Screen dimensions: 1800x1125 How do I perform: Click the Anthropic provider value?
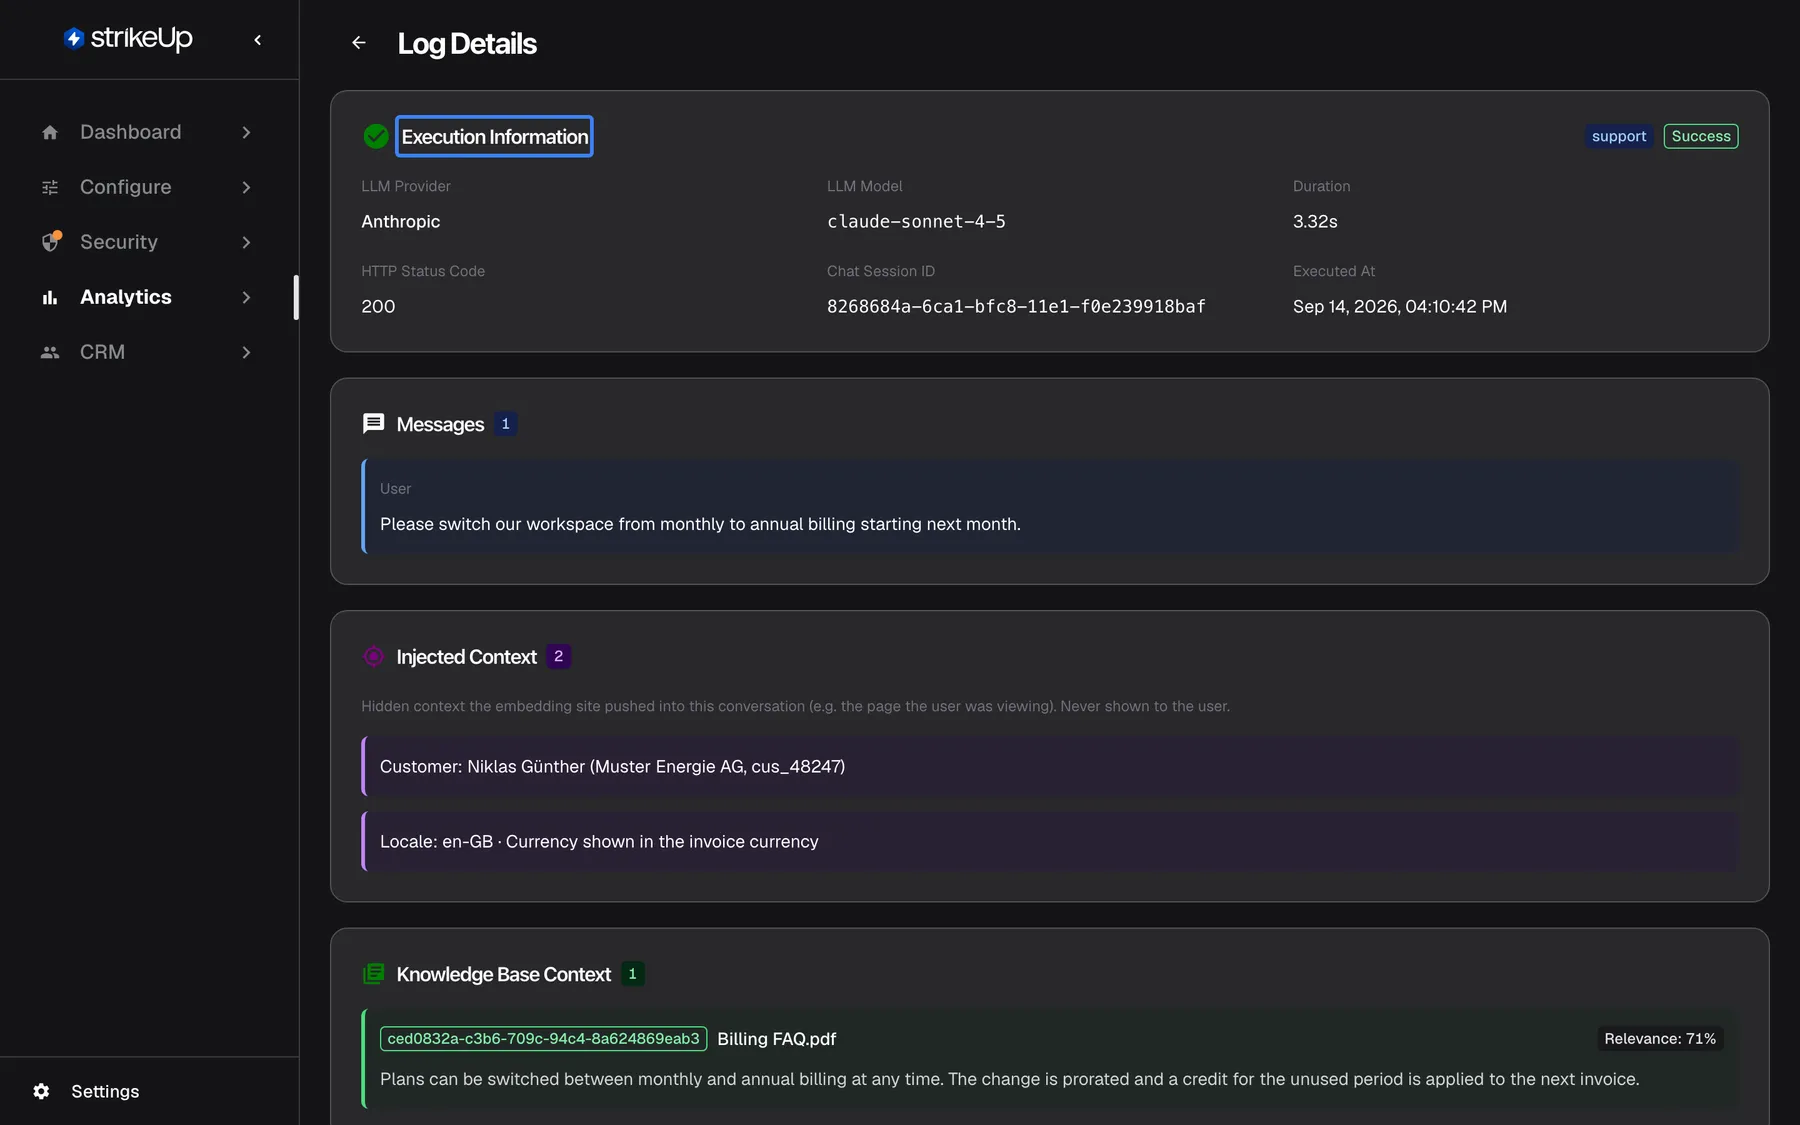point(401,222)
